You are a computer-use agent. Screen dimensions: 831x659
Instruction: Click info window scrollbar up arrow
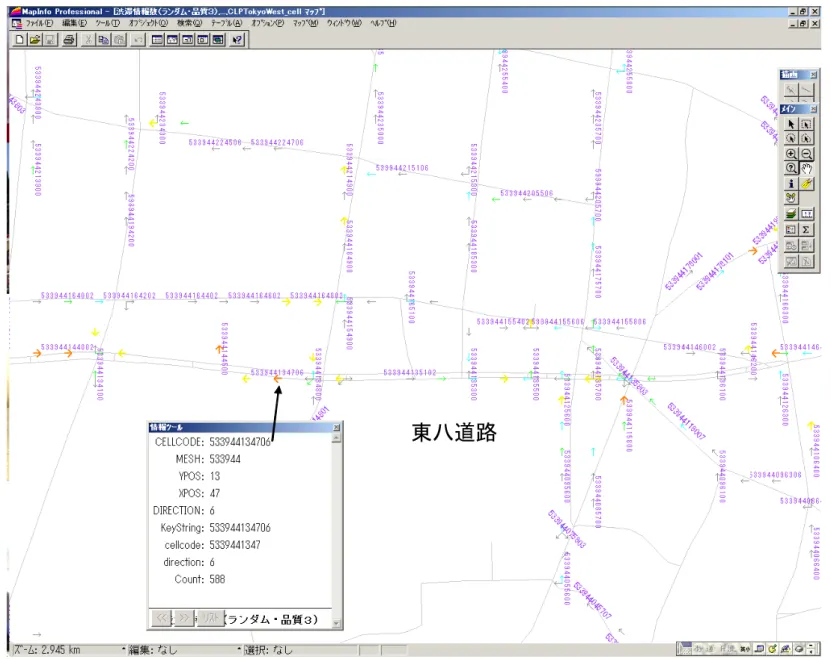coord(336,438)
